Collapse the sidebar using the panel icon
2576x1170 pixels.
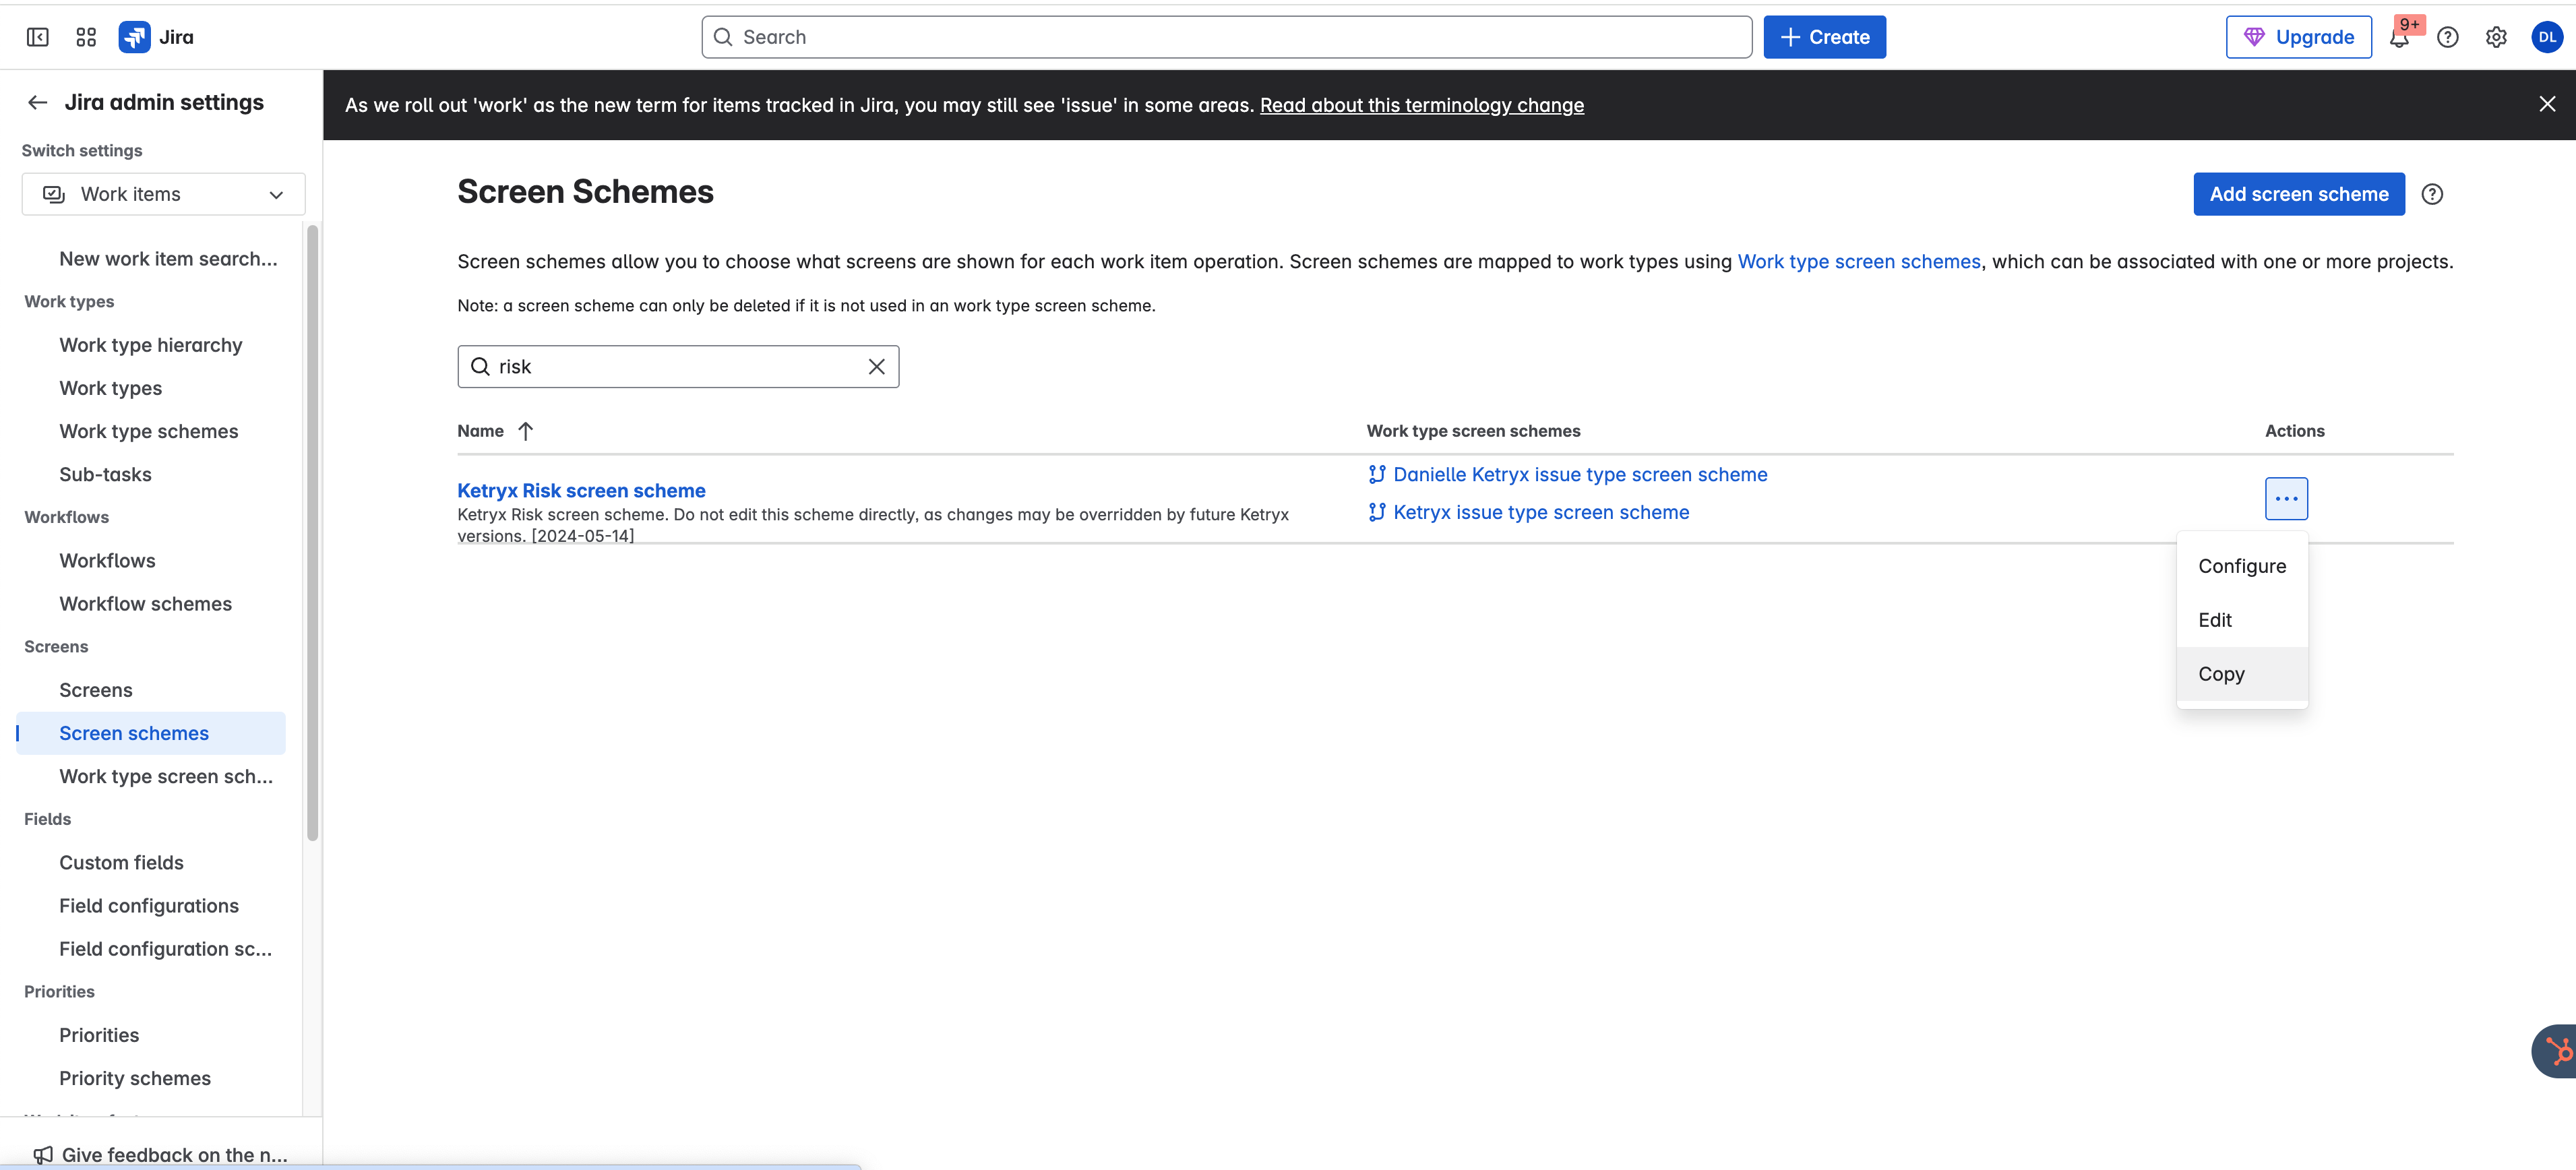point(37,37)
